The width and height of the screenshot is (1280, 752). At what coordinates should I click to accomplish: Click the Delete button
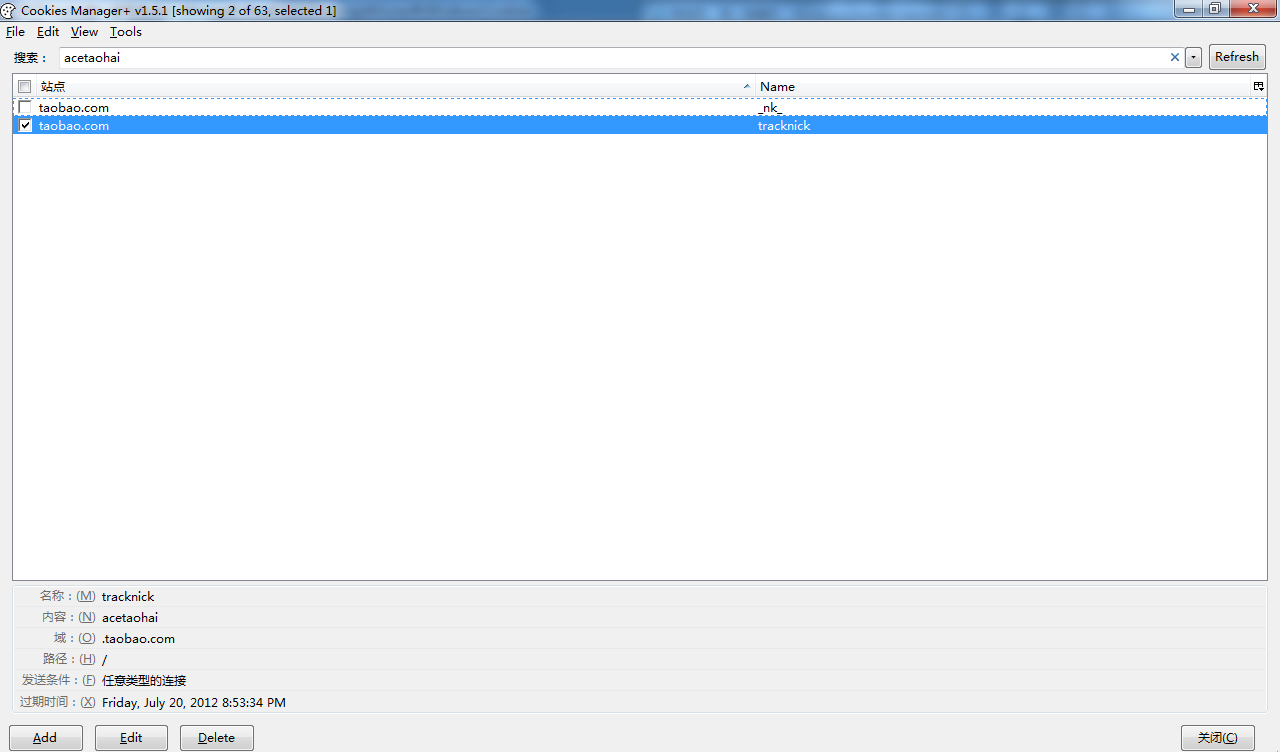(x=217, y=738)
